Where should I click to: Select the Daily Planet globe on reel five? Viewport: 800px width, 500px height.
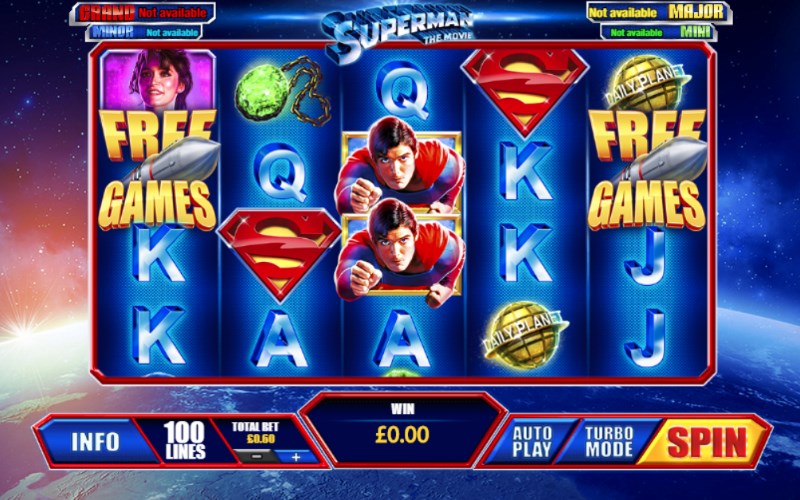pos(648,83)
